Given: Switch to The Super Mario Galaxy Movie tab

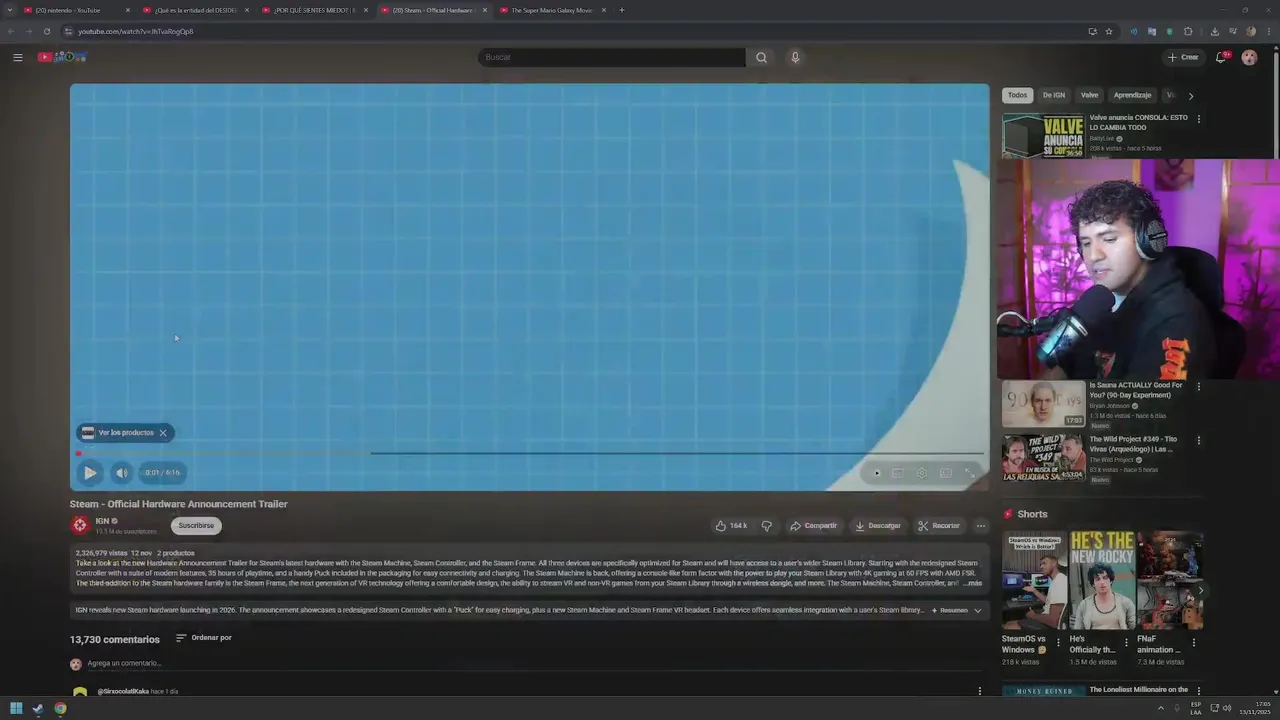Looking at the screenshot, I should pyautogui.click(x=552, y=10).
